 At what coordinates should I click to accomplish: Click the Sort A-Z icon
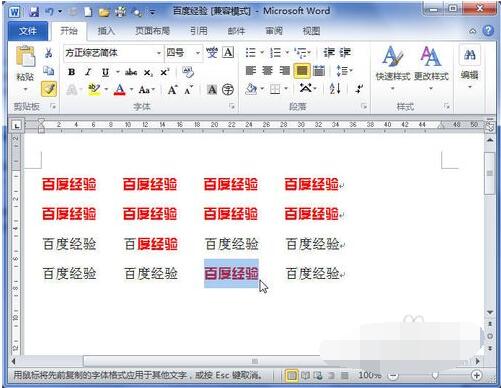(x=335, y=89)
